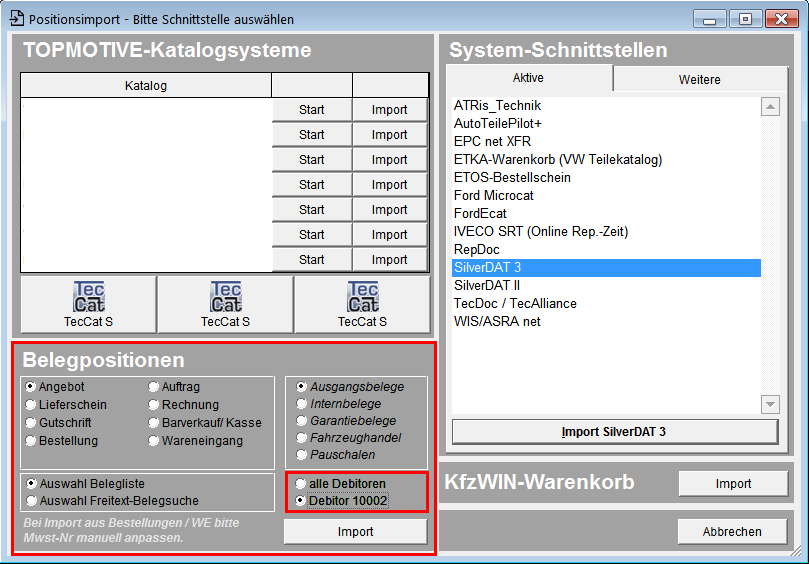The width and height of the screenshot is (809, 564).
Task: Click the Katalog column header
Action: click(146, 86)
